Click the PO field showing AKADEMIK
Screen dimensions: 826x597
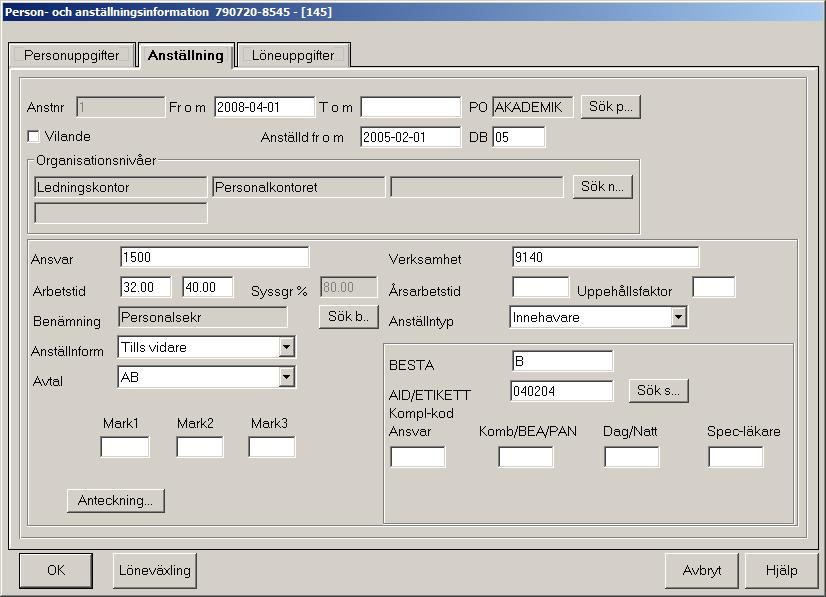(x=533, y=107)
